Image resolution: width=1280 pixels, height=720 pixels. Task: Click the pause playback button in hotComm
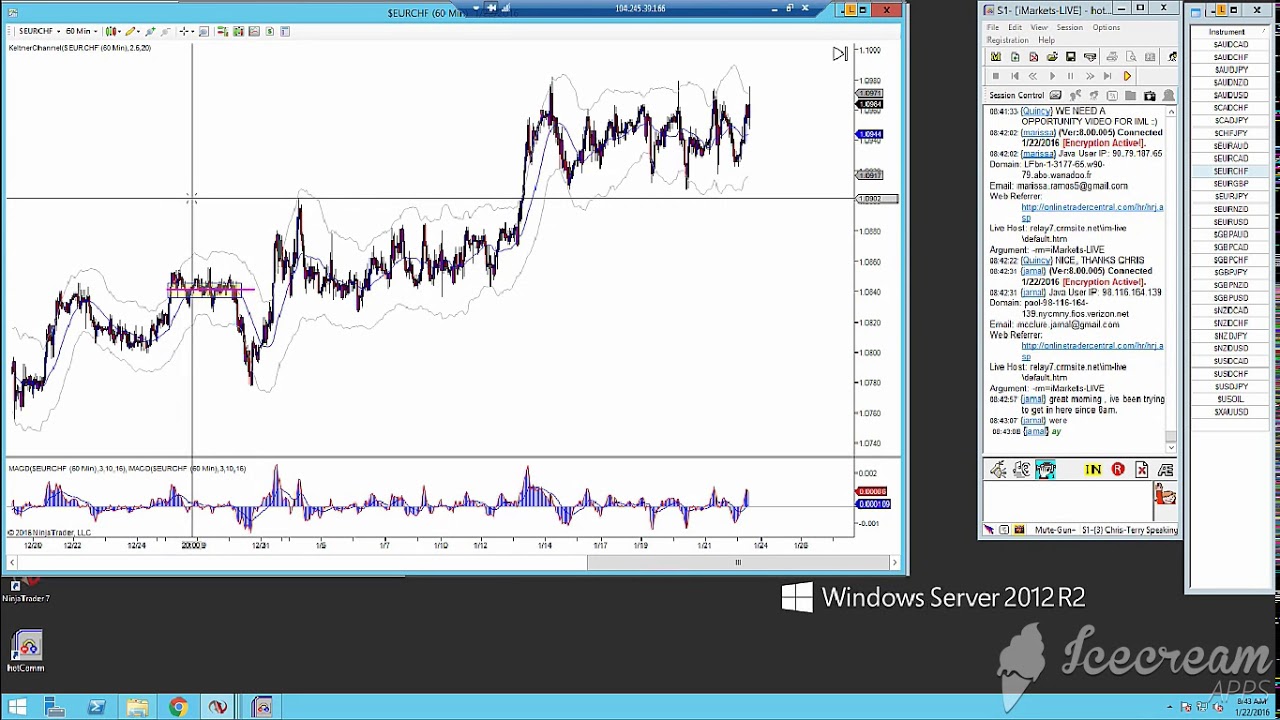[1070, 76]
